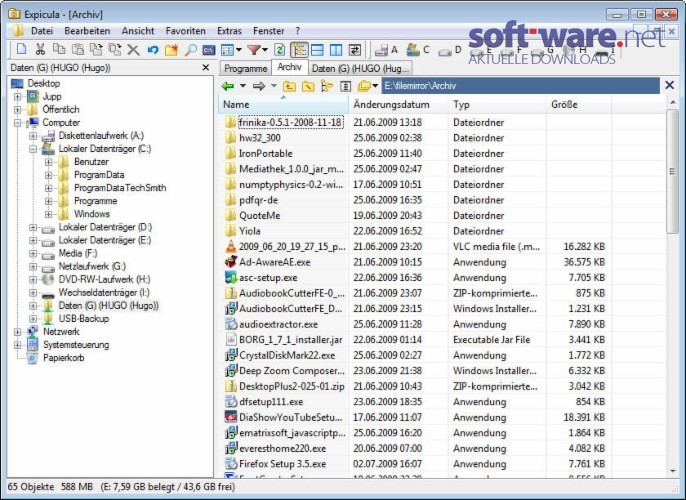The width and height of the screenshot is (686, 500).
Task: Select the IronPortable folder
Action: [x=266, y=154]
